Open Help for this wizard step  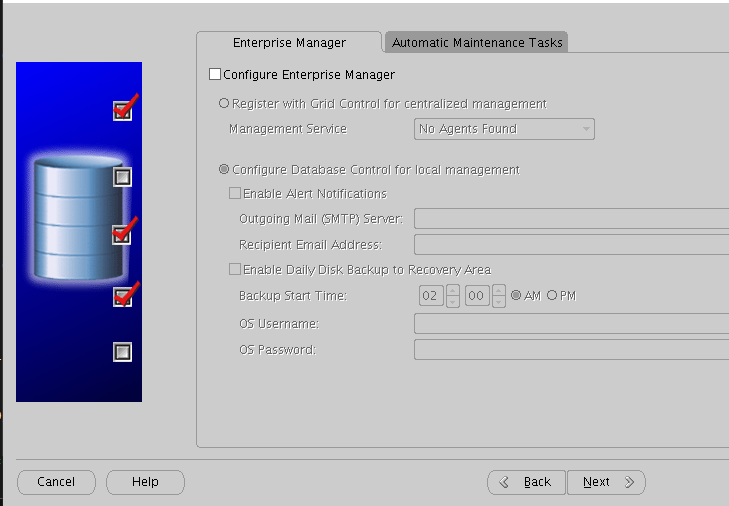(145, 482)
